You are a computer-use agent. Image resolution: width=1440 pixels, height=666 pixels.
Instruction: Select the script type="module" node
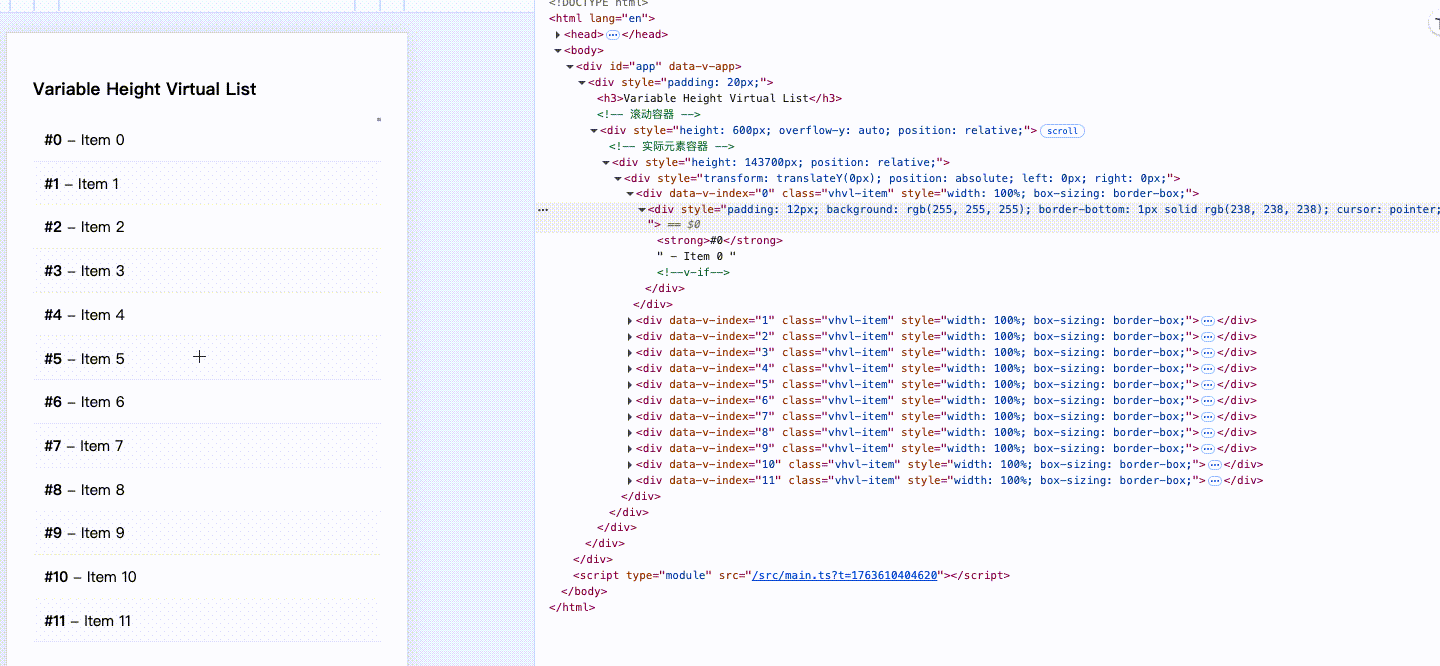pos(791,576)
